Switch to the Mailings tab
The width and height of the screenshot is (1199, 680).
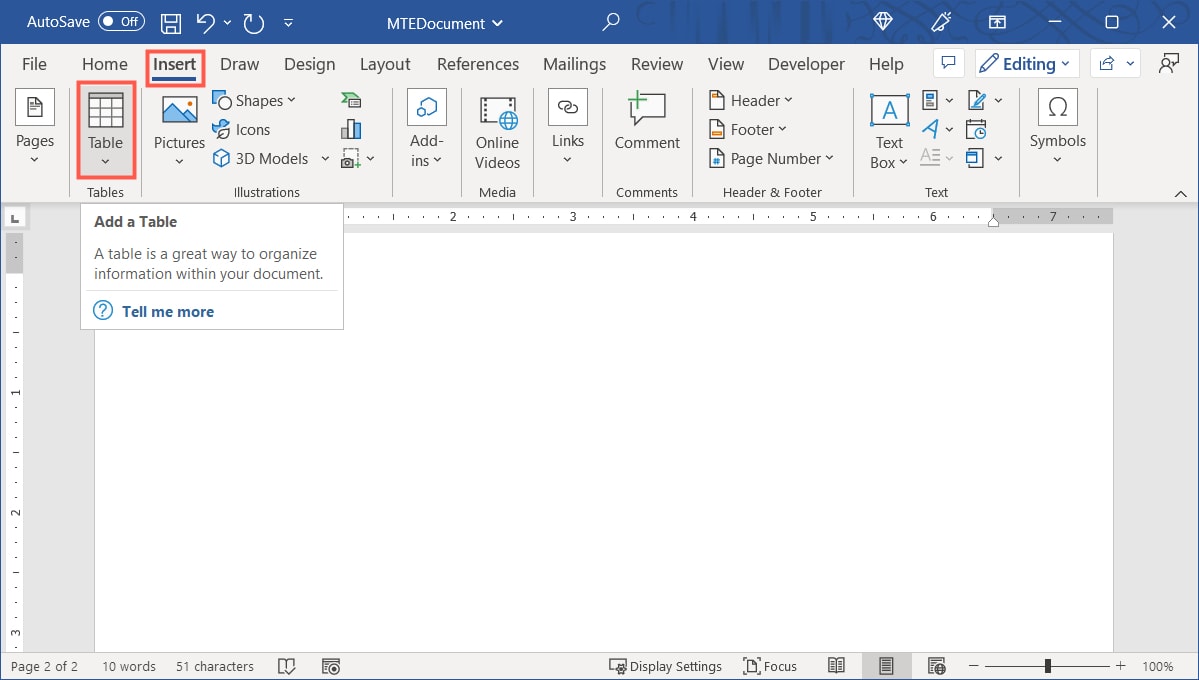574,63
